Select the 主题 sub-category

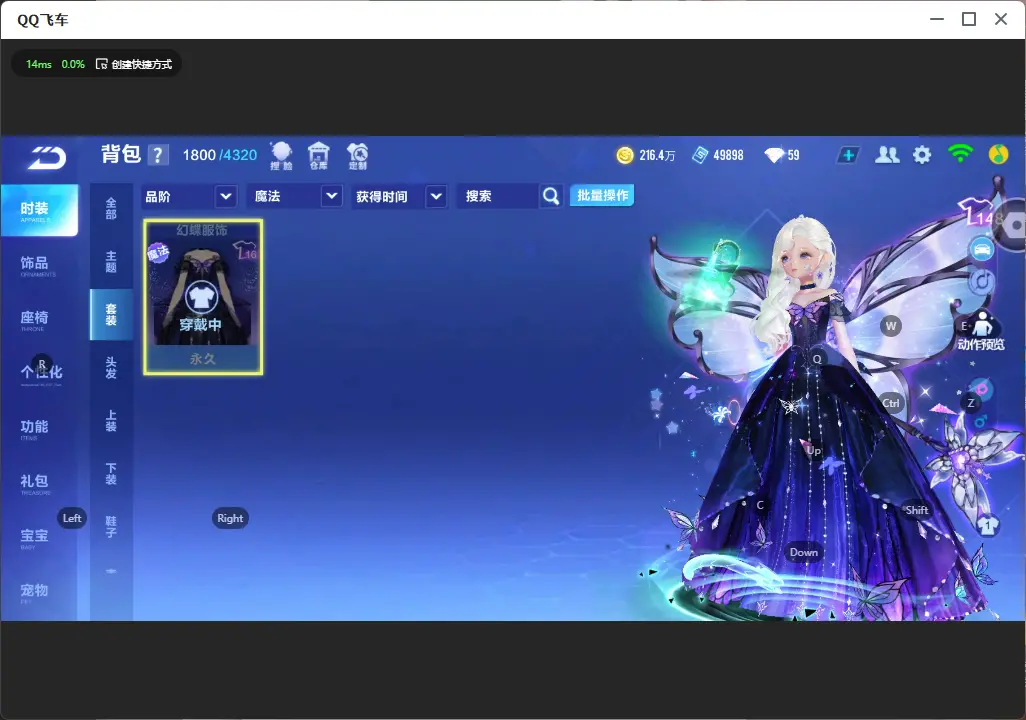tap(111, 261)
